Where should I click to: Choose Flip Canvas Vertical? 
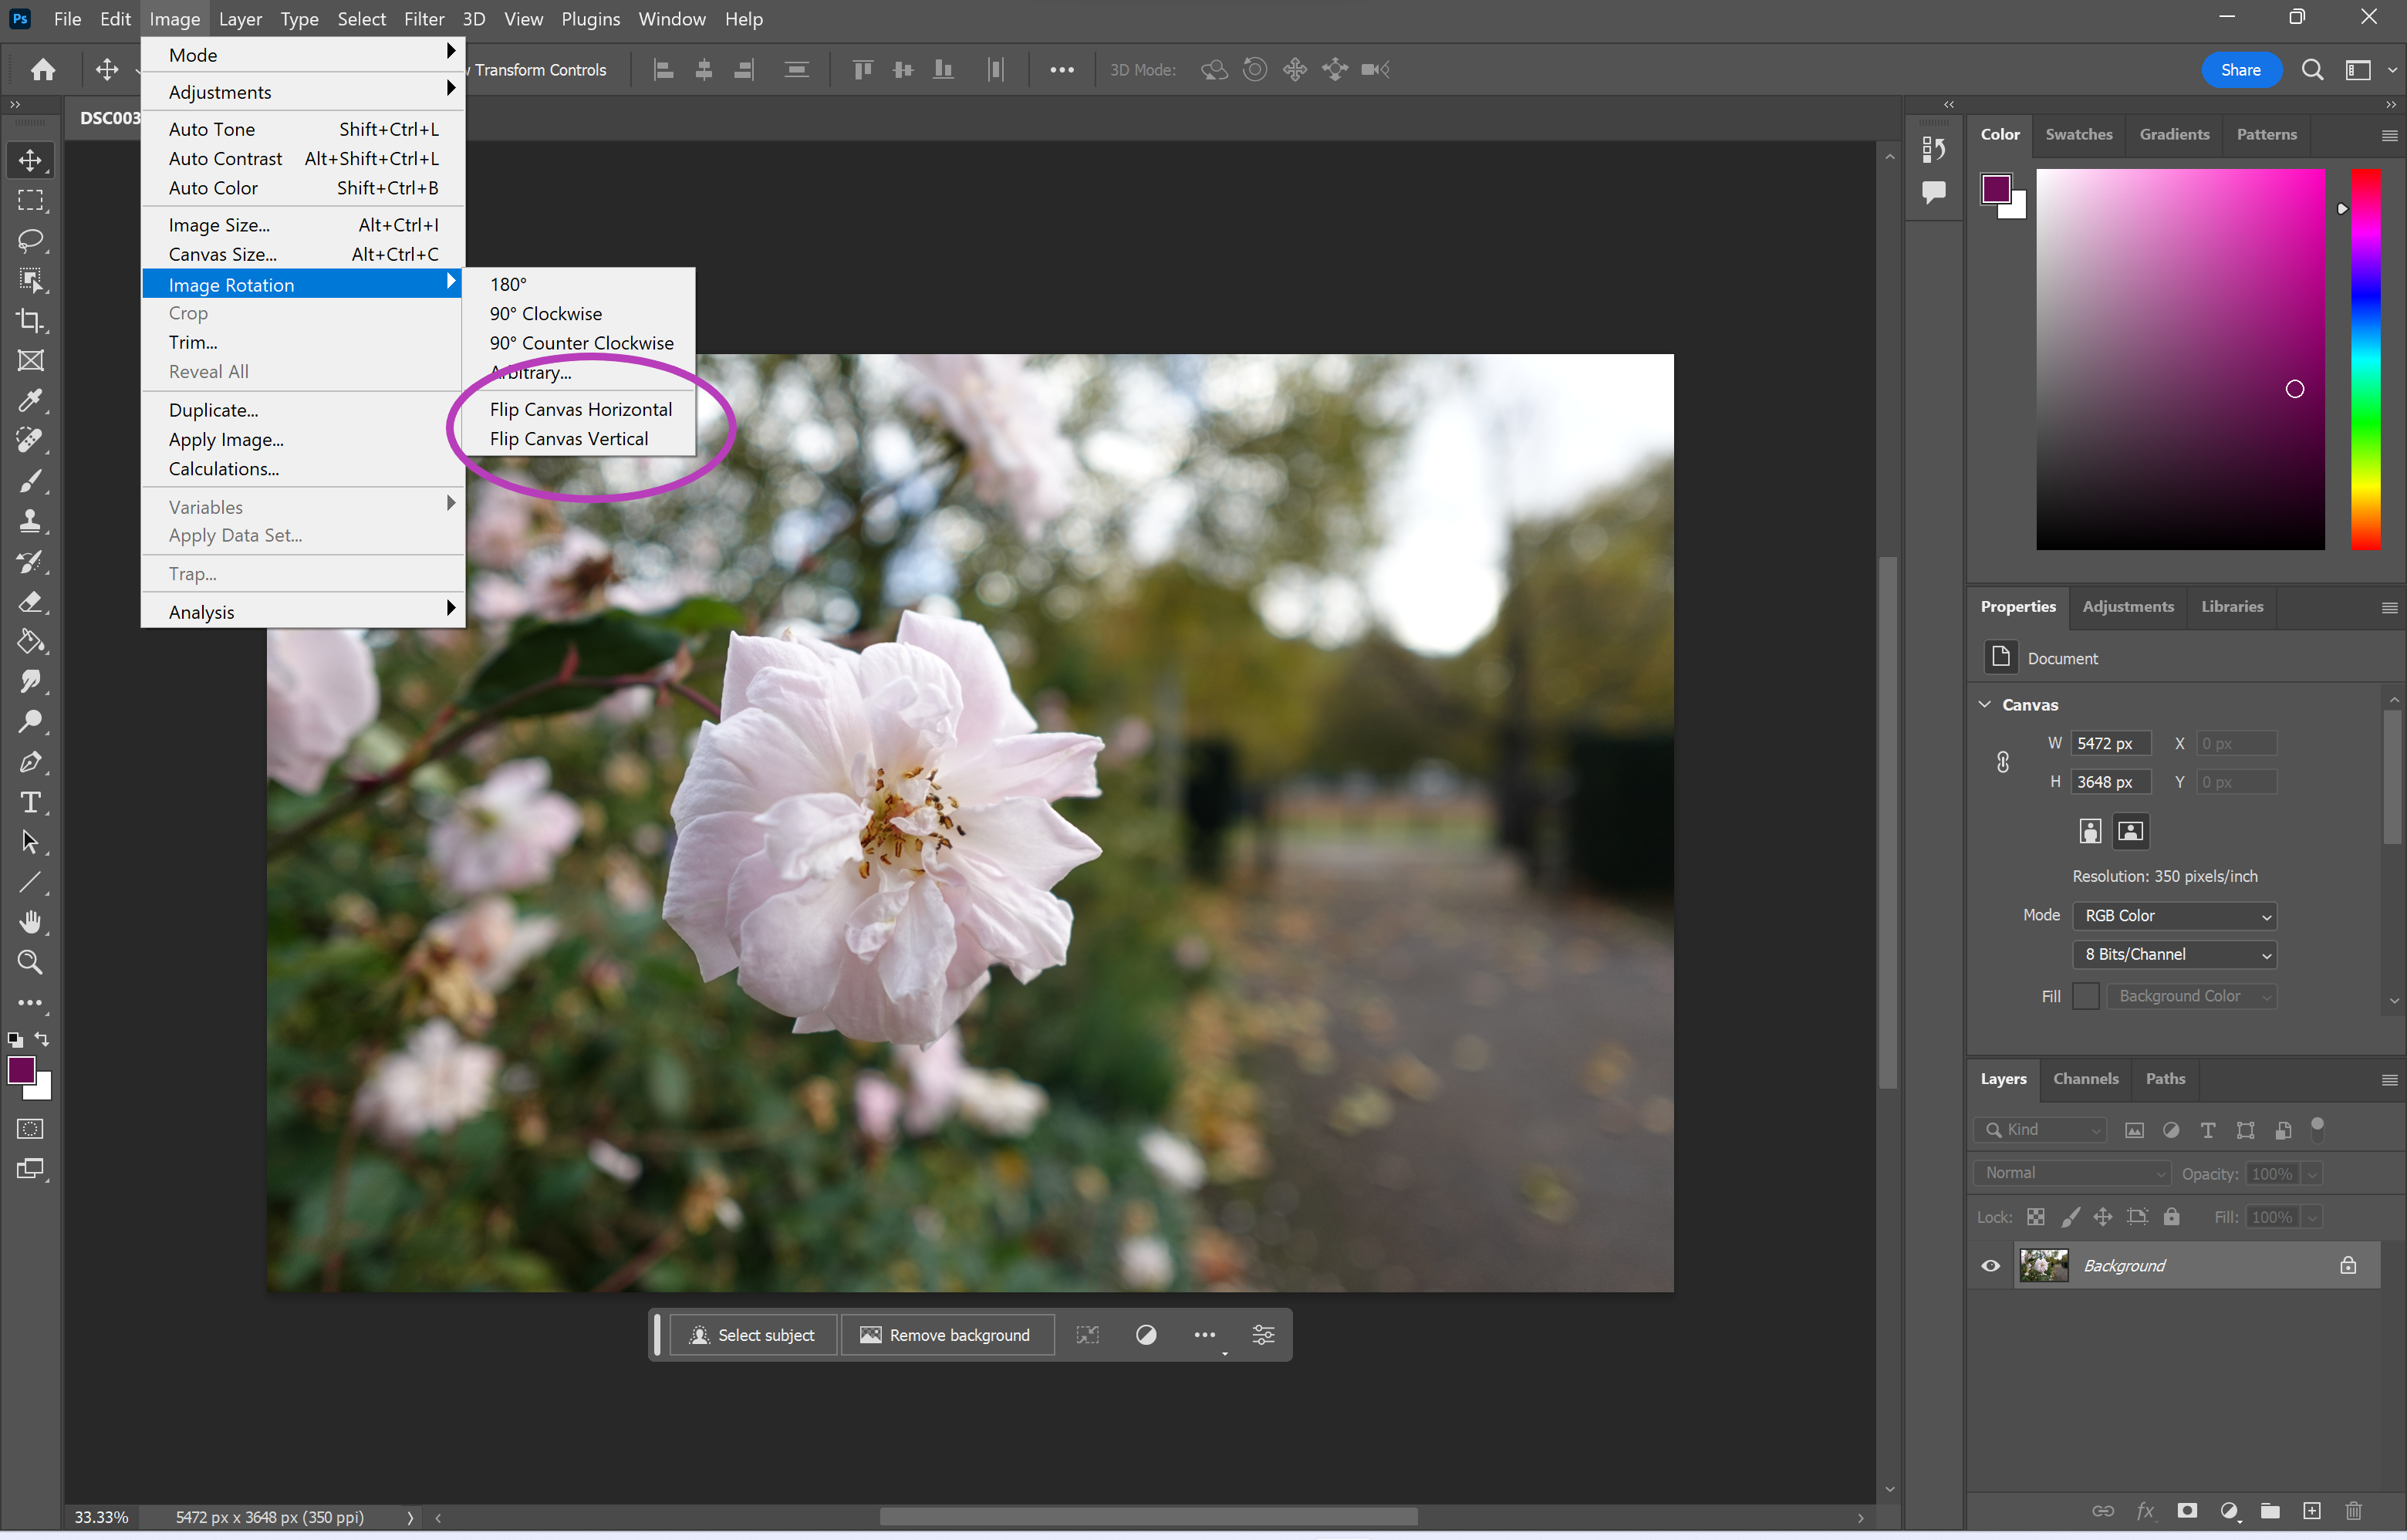pyautogui.click(x=568, y=439)
